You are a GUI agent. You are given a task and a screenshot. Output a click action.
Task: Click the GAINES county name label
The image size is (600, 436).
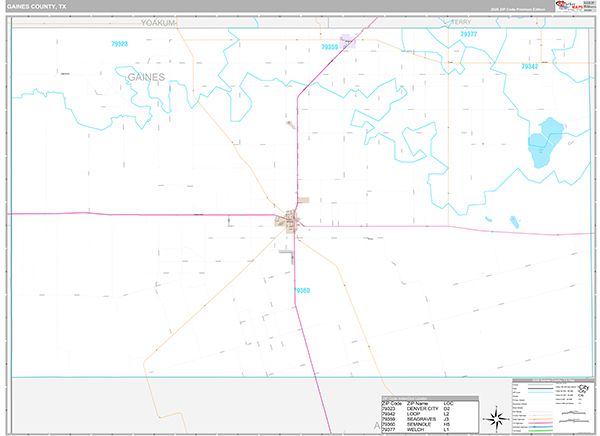pyautogui.click(x=146, y=76)
